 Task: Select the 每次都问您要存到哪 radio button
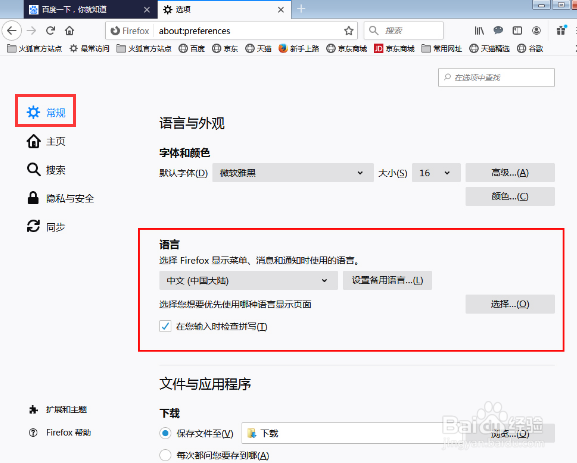pyautogui.click(x=165, y=455)
